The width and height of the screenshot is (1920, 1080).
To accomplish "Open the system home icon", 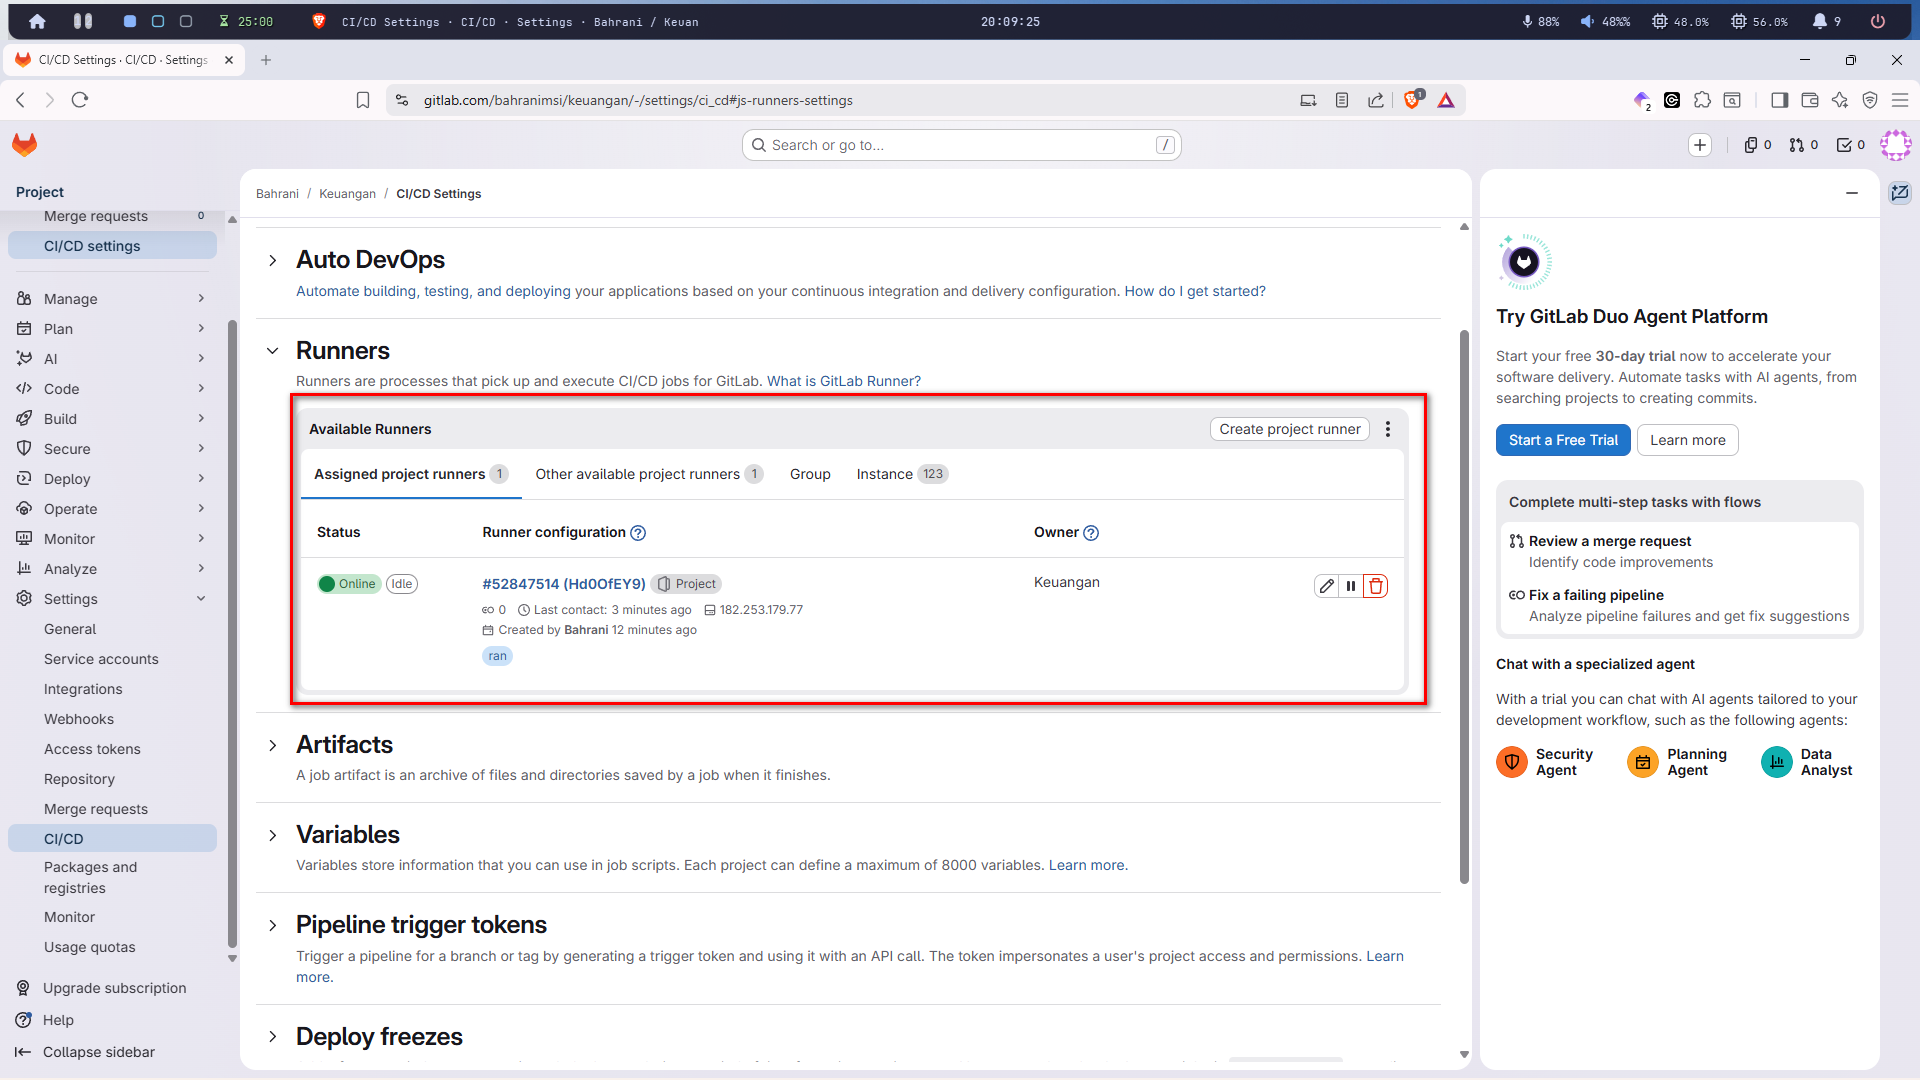I will point(37,21).
